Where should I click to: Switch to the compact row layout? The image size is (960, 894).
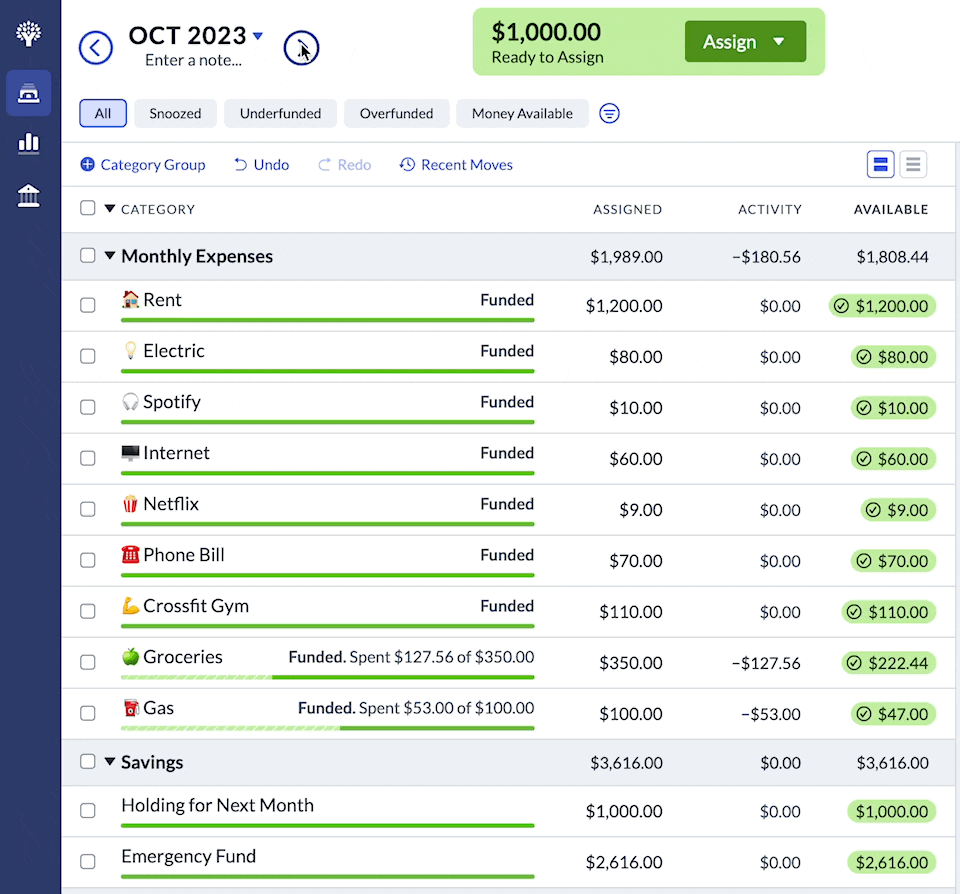click(913, 165)
